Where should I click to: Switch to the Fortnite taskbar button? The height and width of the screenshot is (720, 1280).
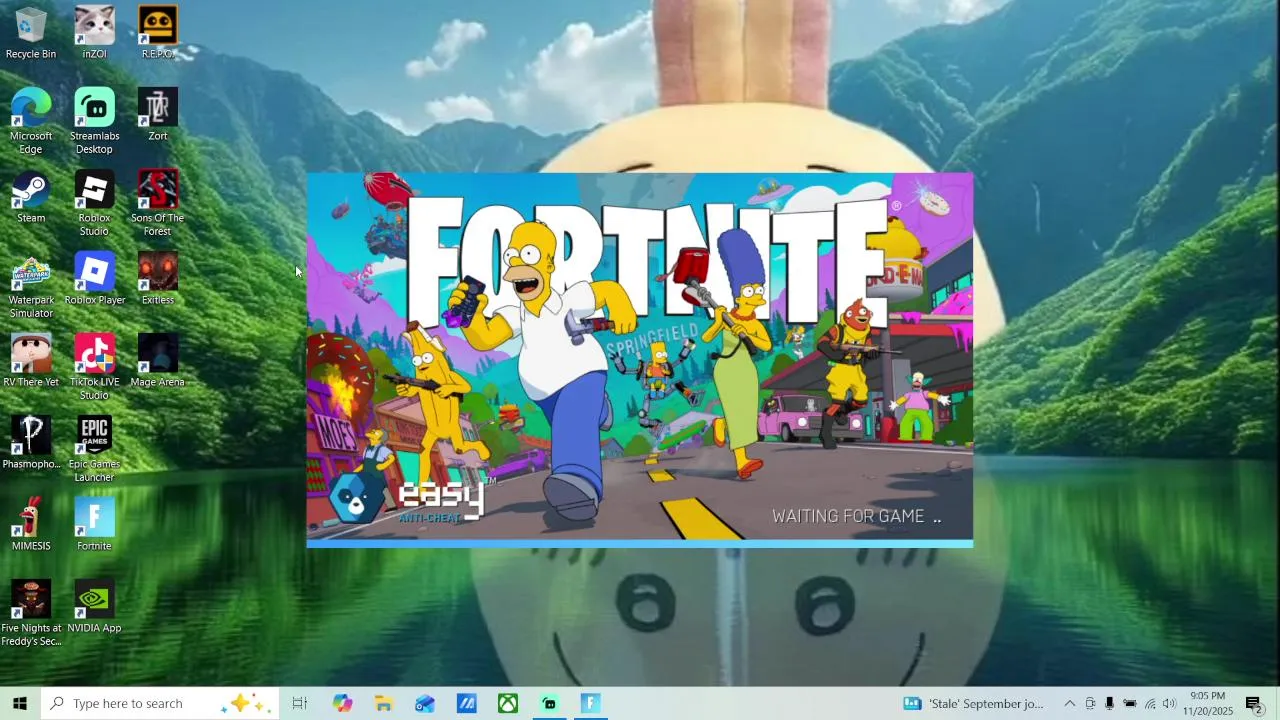[x=591, y=703]
